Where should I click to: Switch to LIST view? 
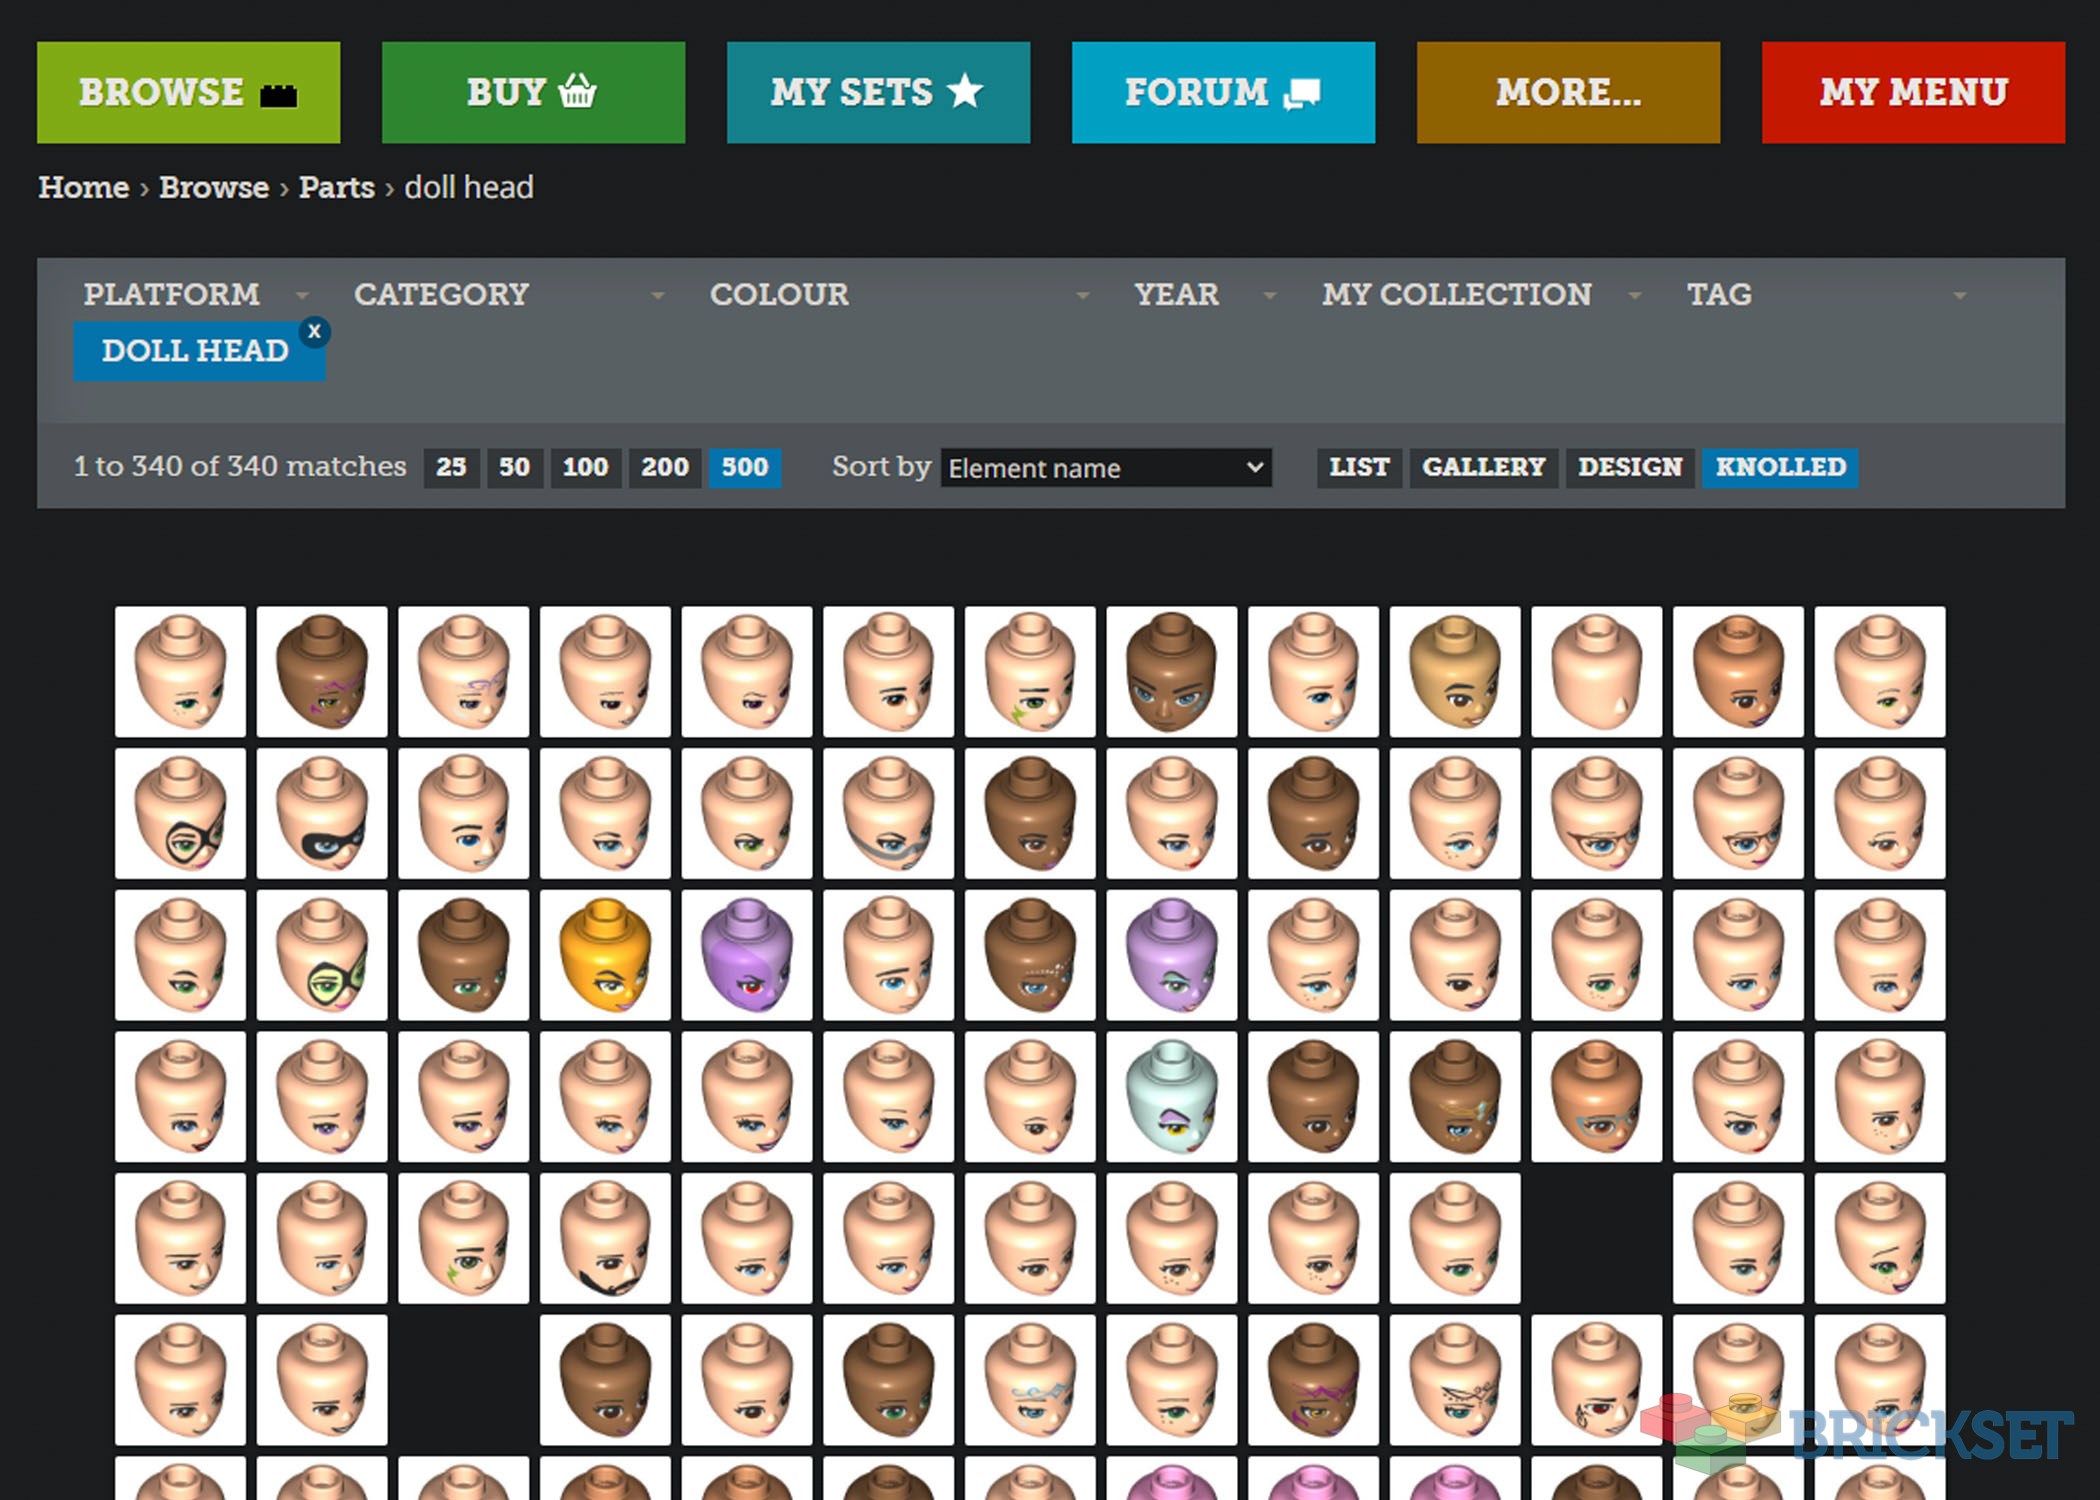(1358, 467)
